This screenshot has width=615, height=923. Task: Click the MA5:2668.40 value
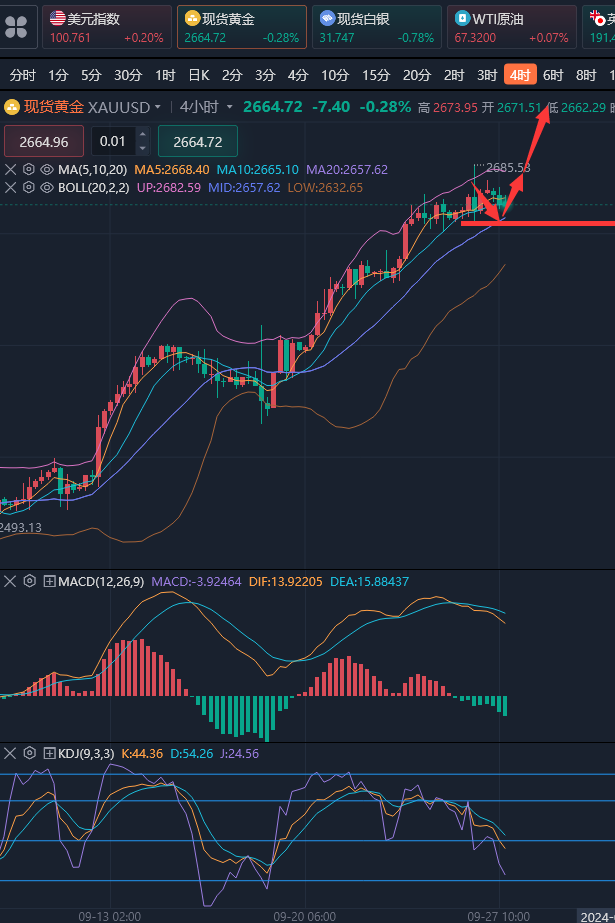(172, 170)
